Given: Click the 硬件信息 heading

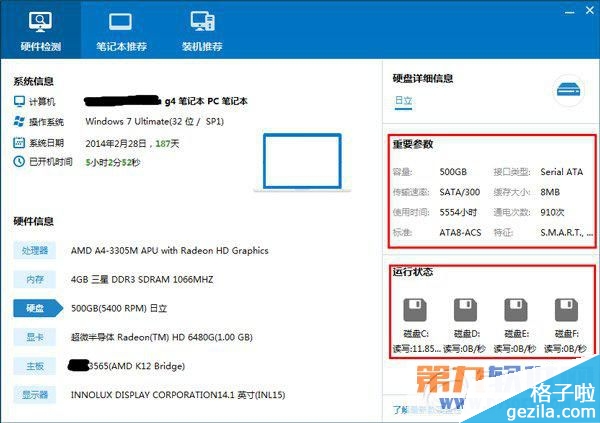Looking at the screenshot, I should 33,221.
